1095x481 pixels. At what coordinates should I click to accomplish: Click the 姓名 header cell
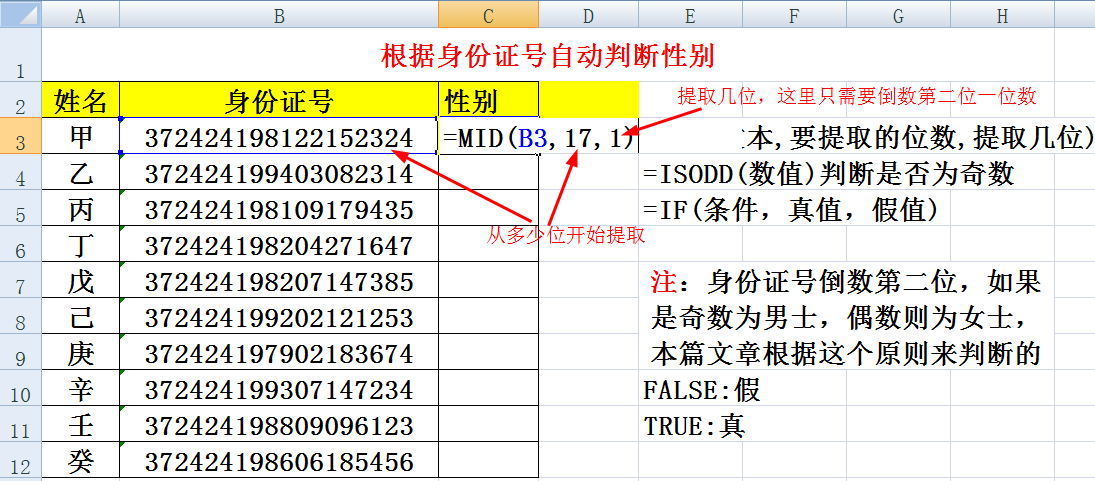click(81, 100)
